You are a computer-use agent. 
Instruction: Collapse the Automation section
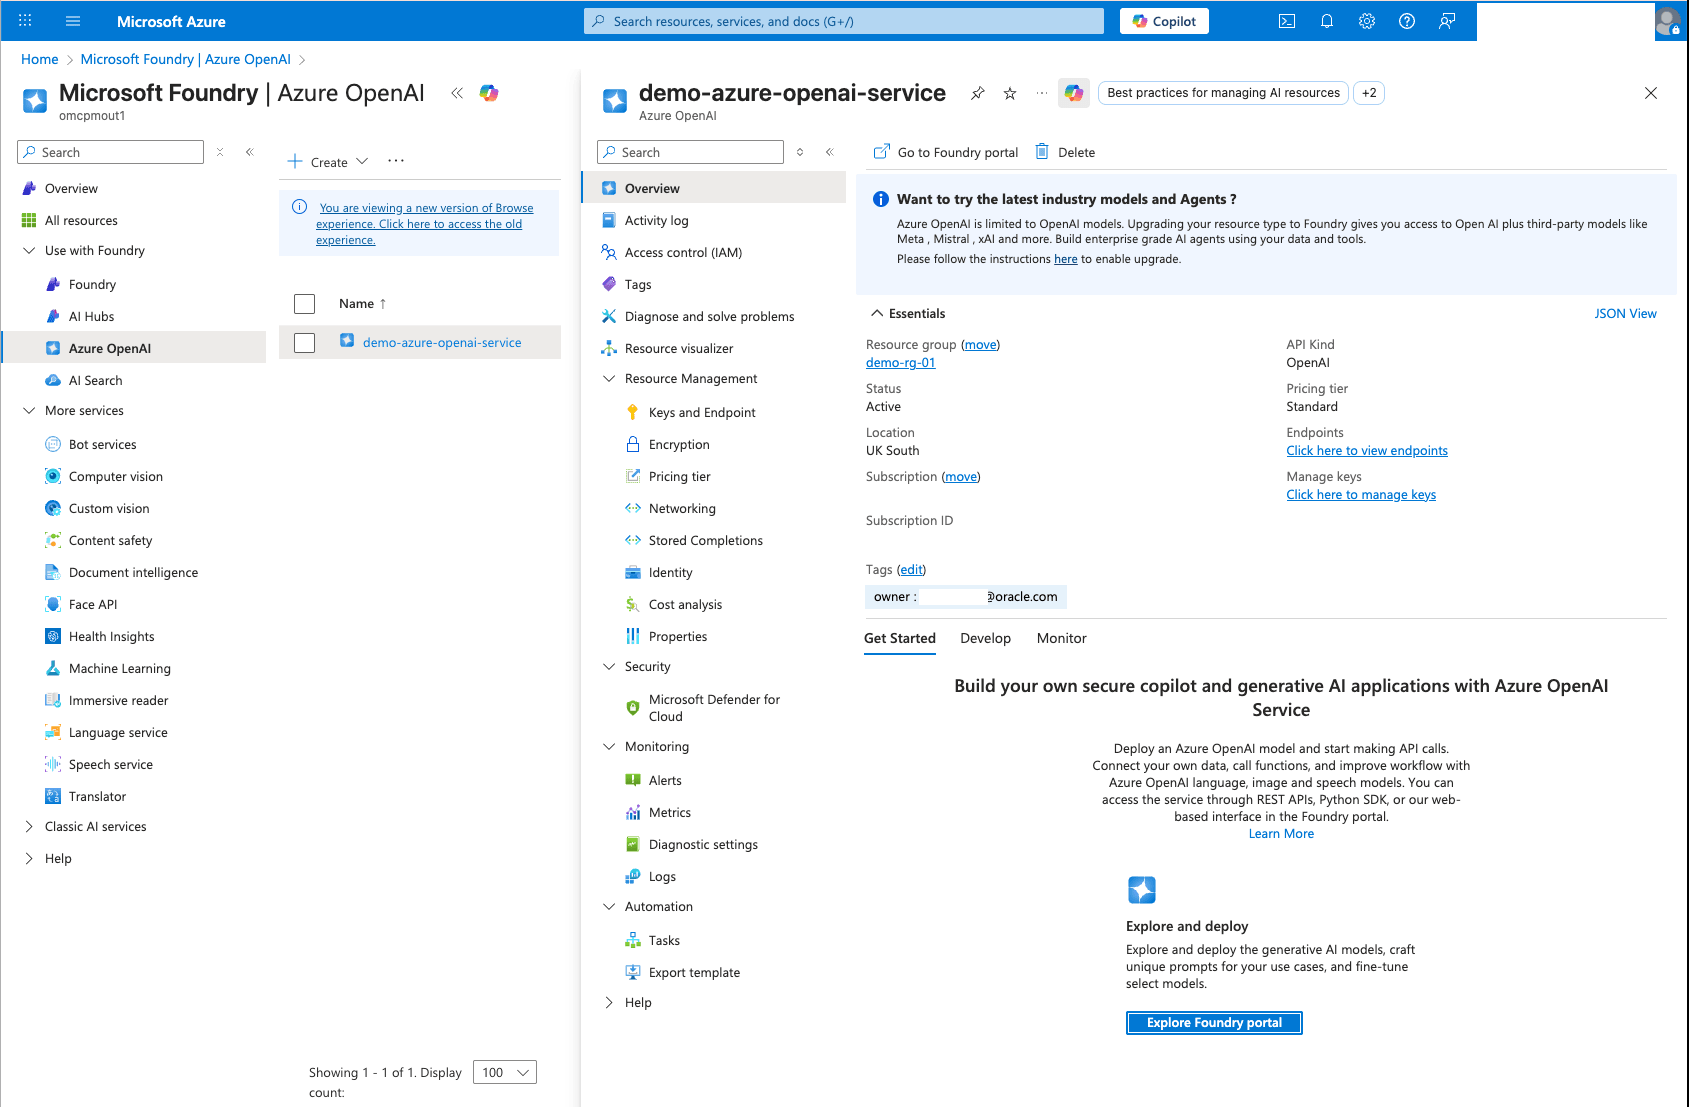click(609, 906)
